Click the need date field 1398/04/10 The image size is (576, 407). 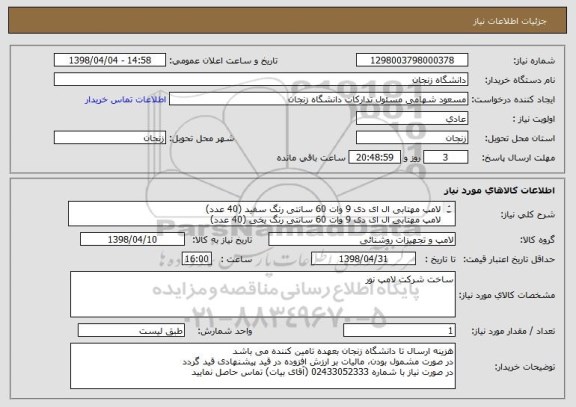point(132,239)
